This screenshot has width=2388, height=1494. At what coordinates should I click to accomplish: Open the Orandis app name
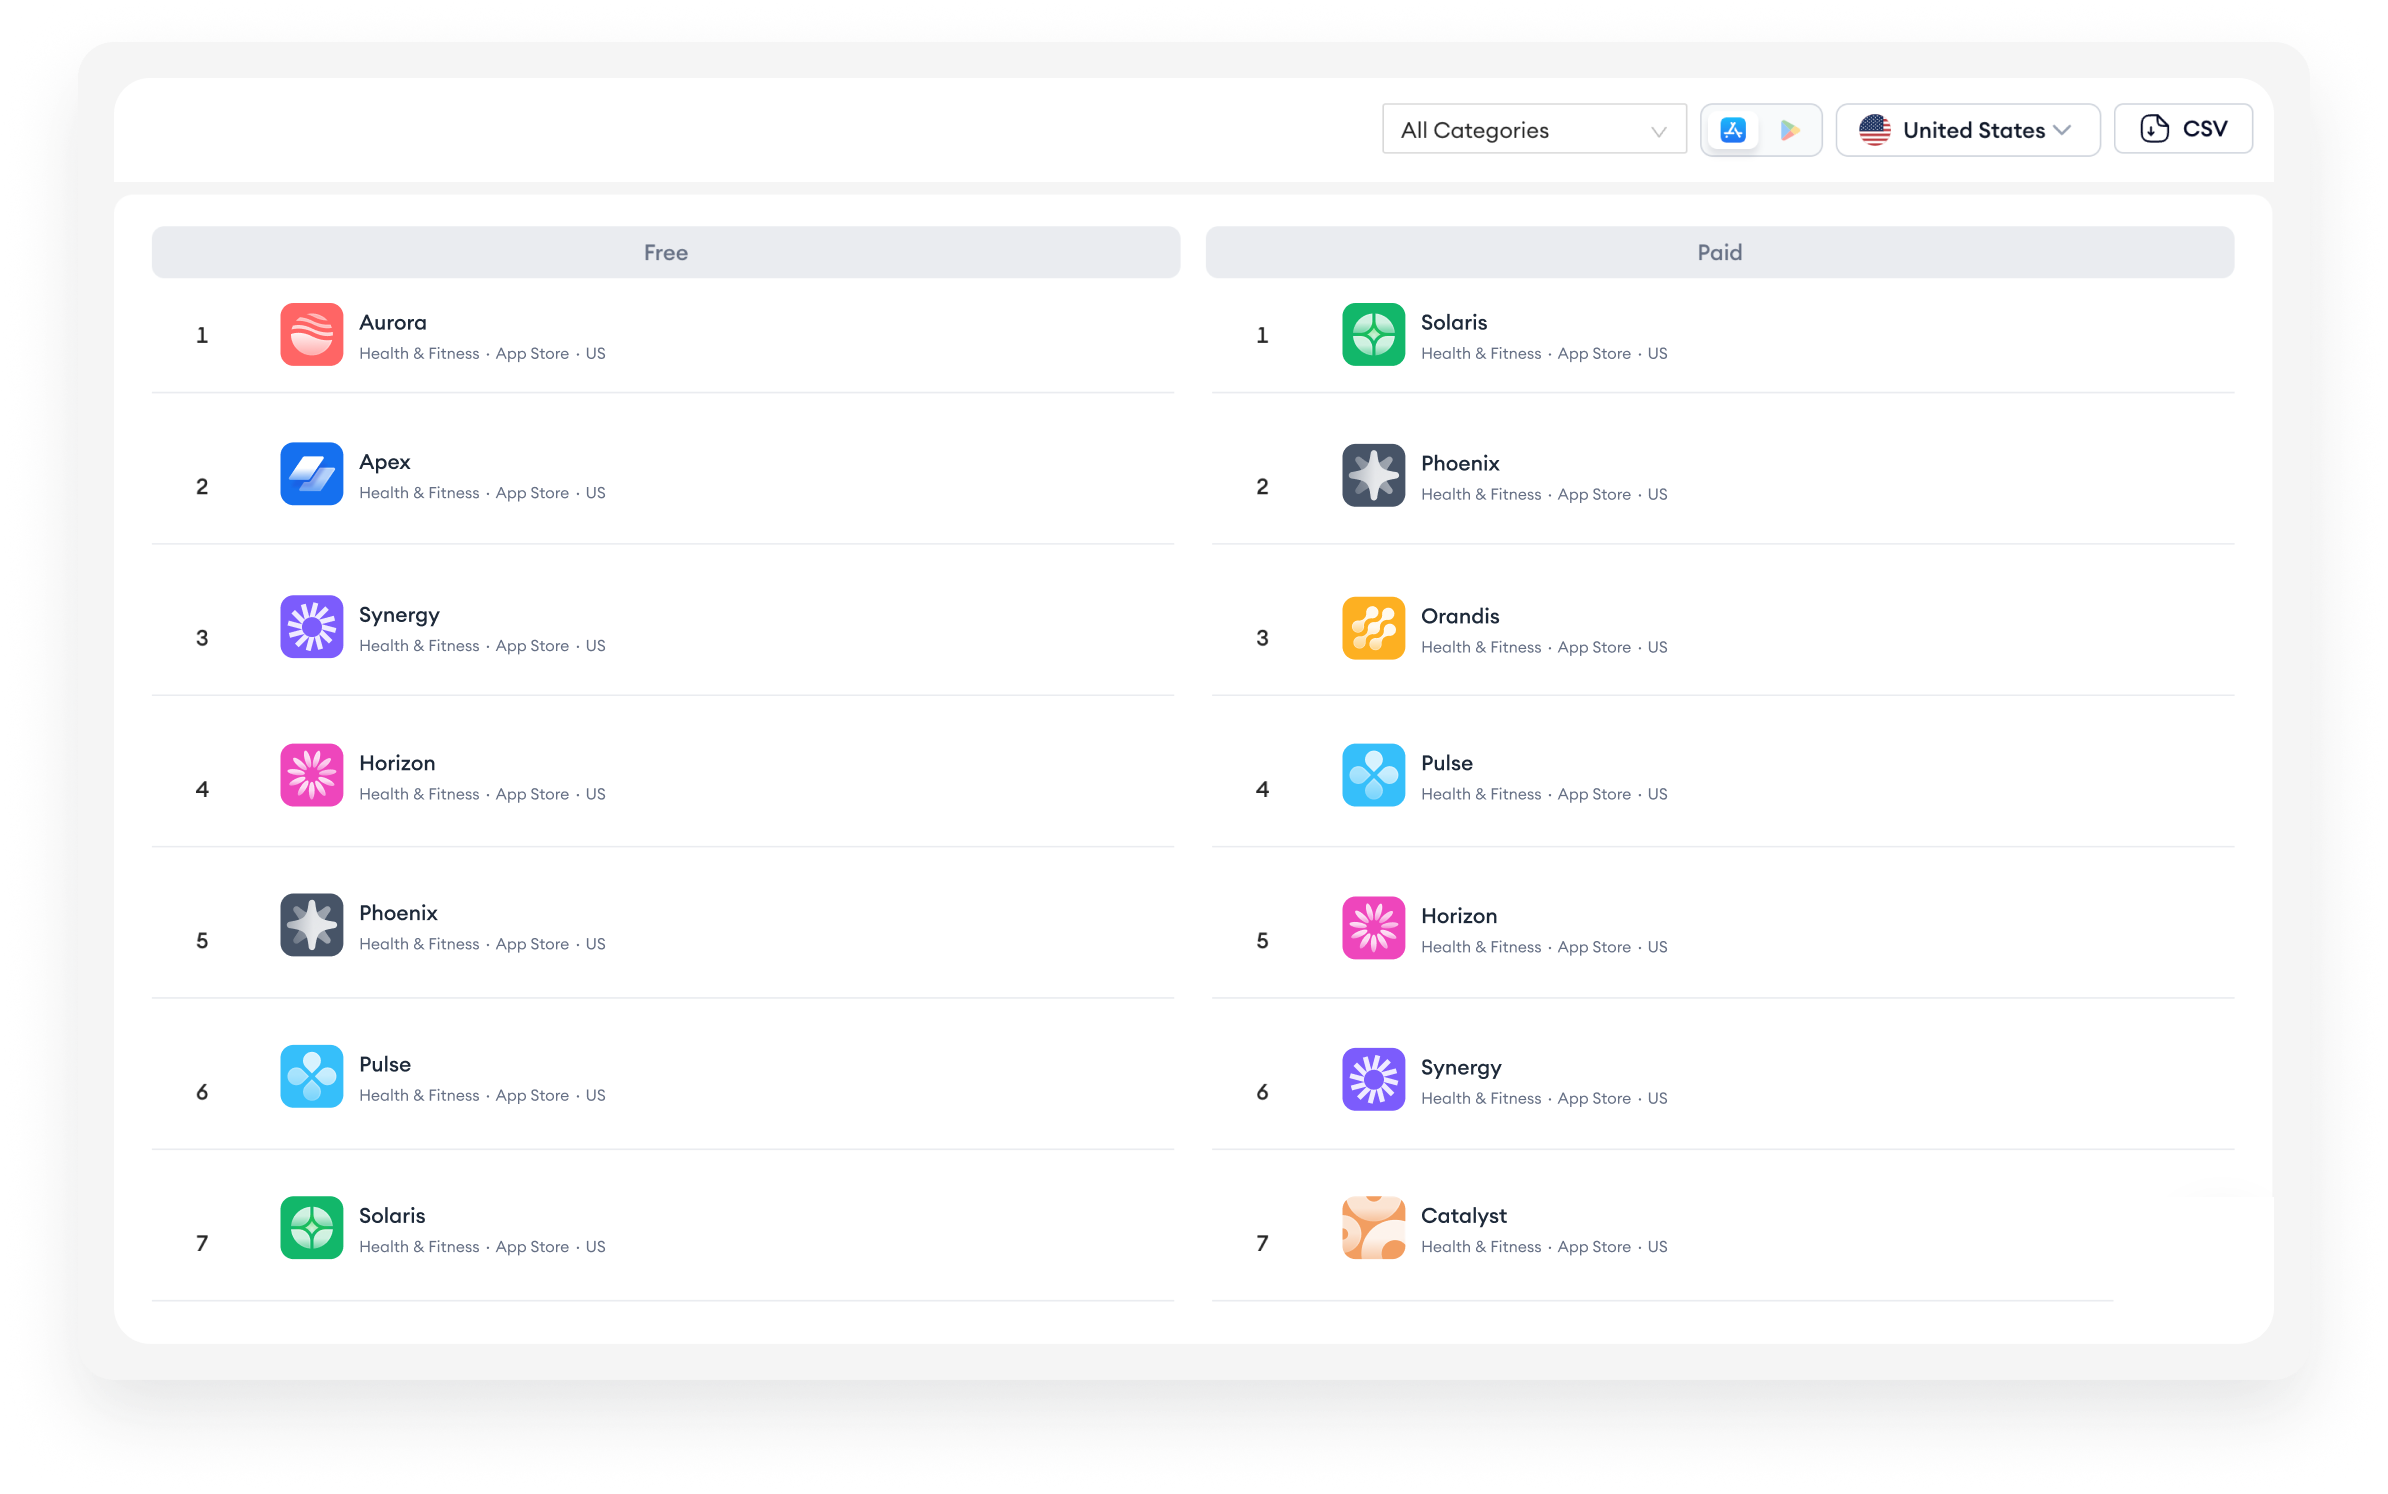click(x=1460, y=616)
